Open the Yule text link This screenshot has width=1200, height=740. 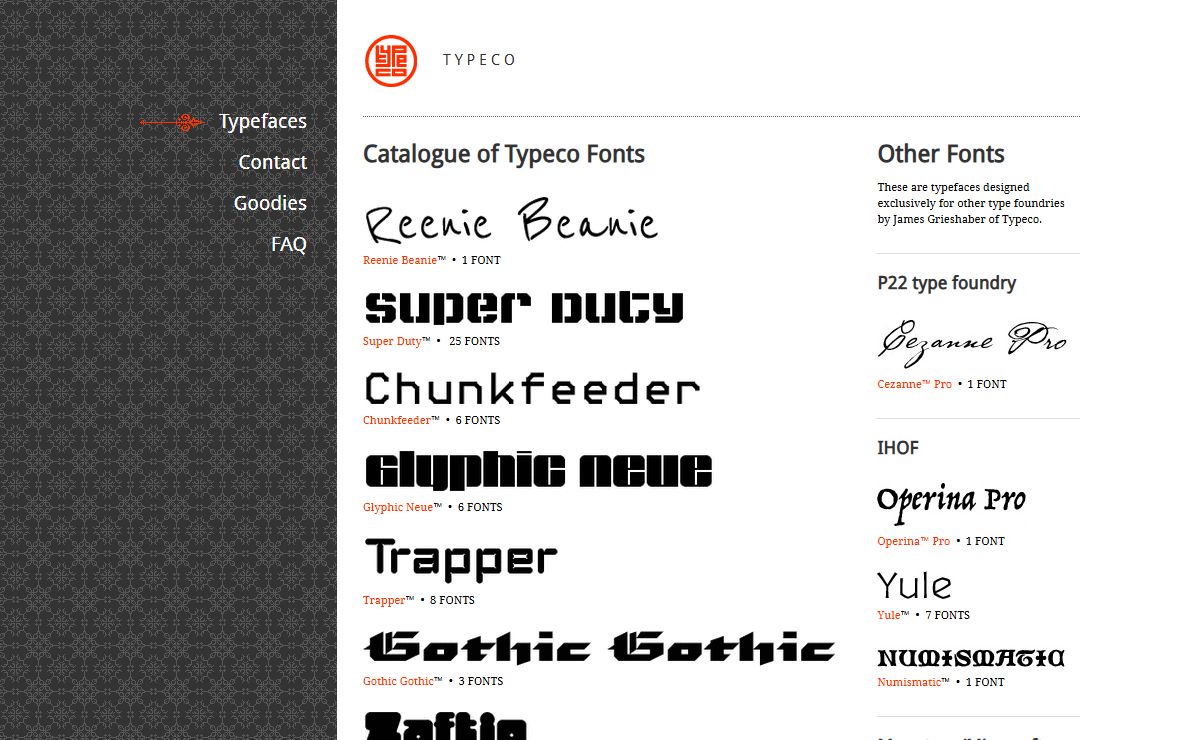[x=888, y=615]
